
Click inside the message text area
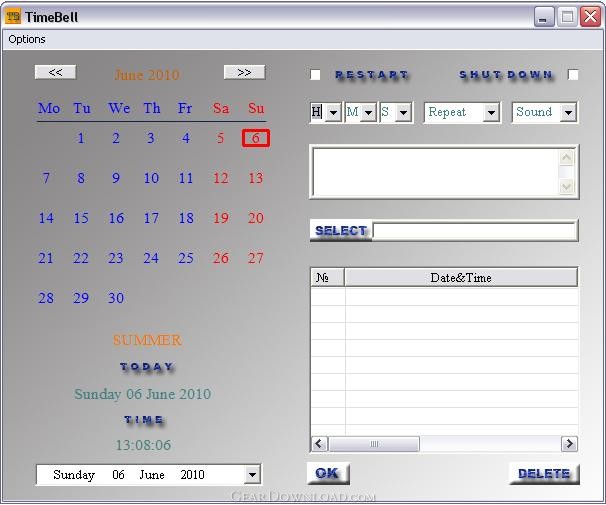(436, 172)
